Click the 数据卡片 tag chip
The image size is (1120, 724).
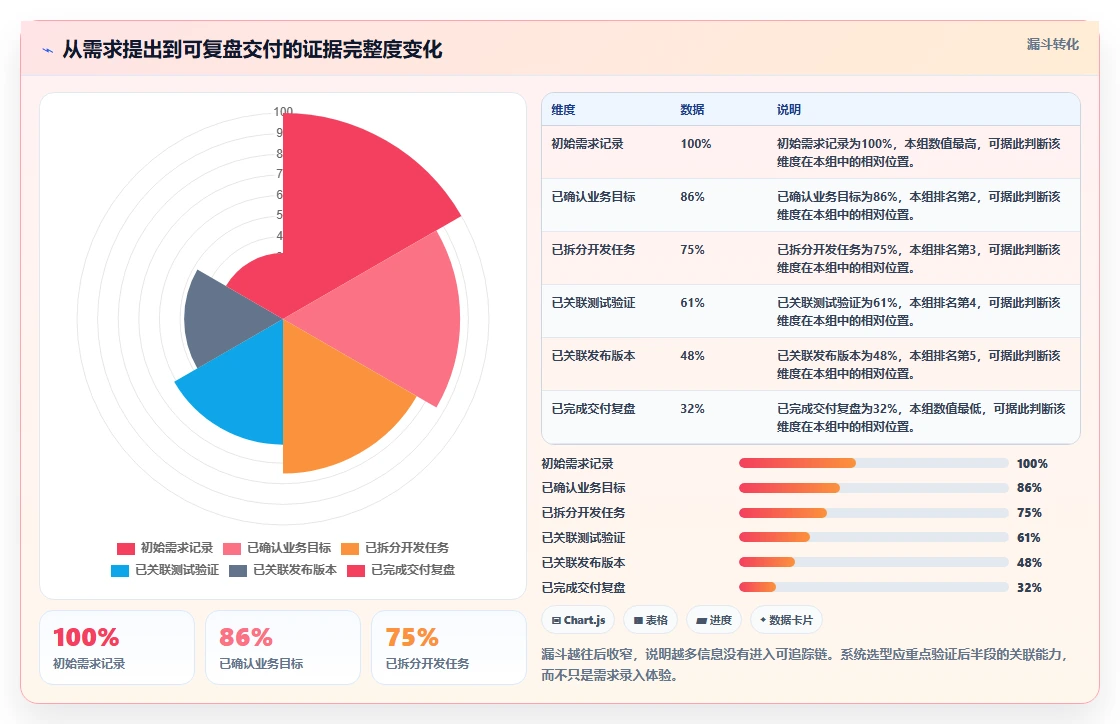pyautogui.click(x=786, y=620)
